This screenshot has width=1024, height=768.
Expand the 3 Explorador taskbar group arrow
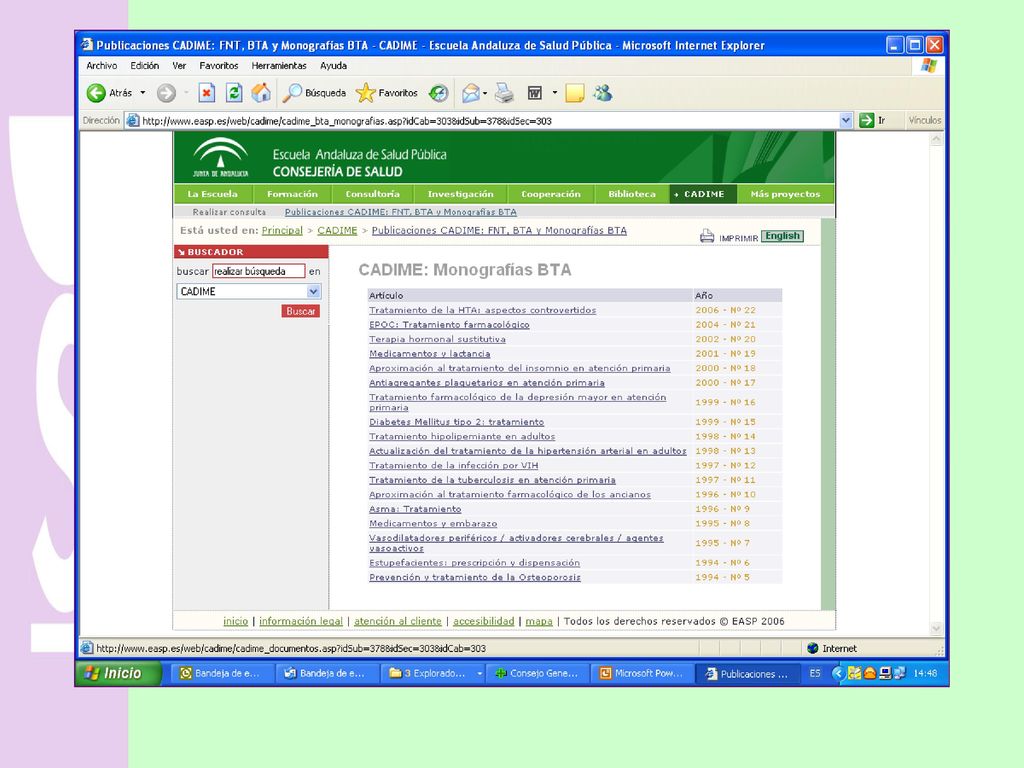point(479,673)
